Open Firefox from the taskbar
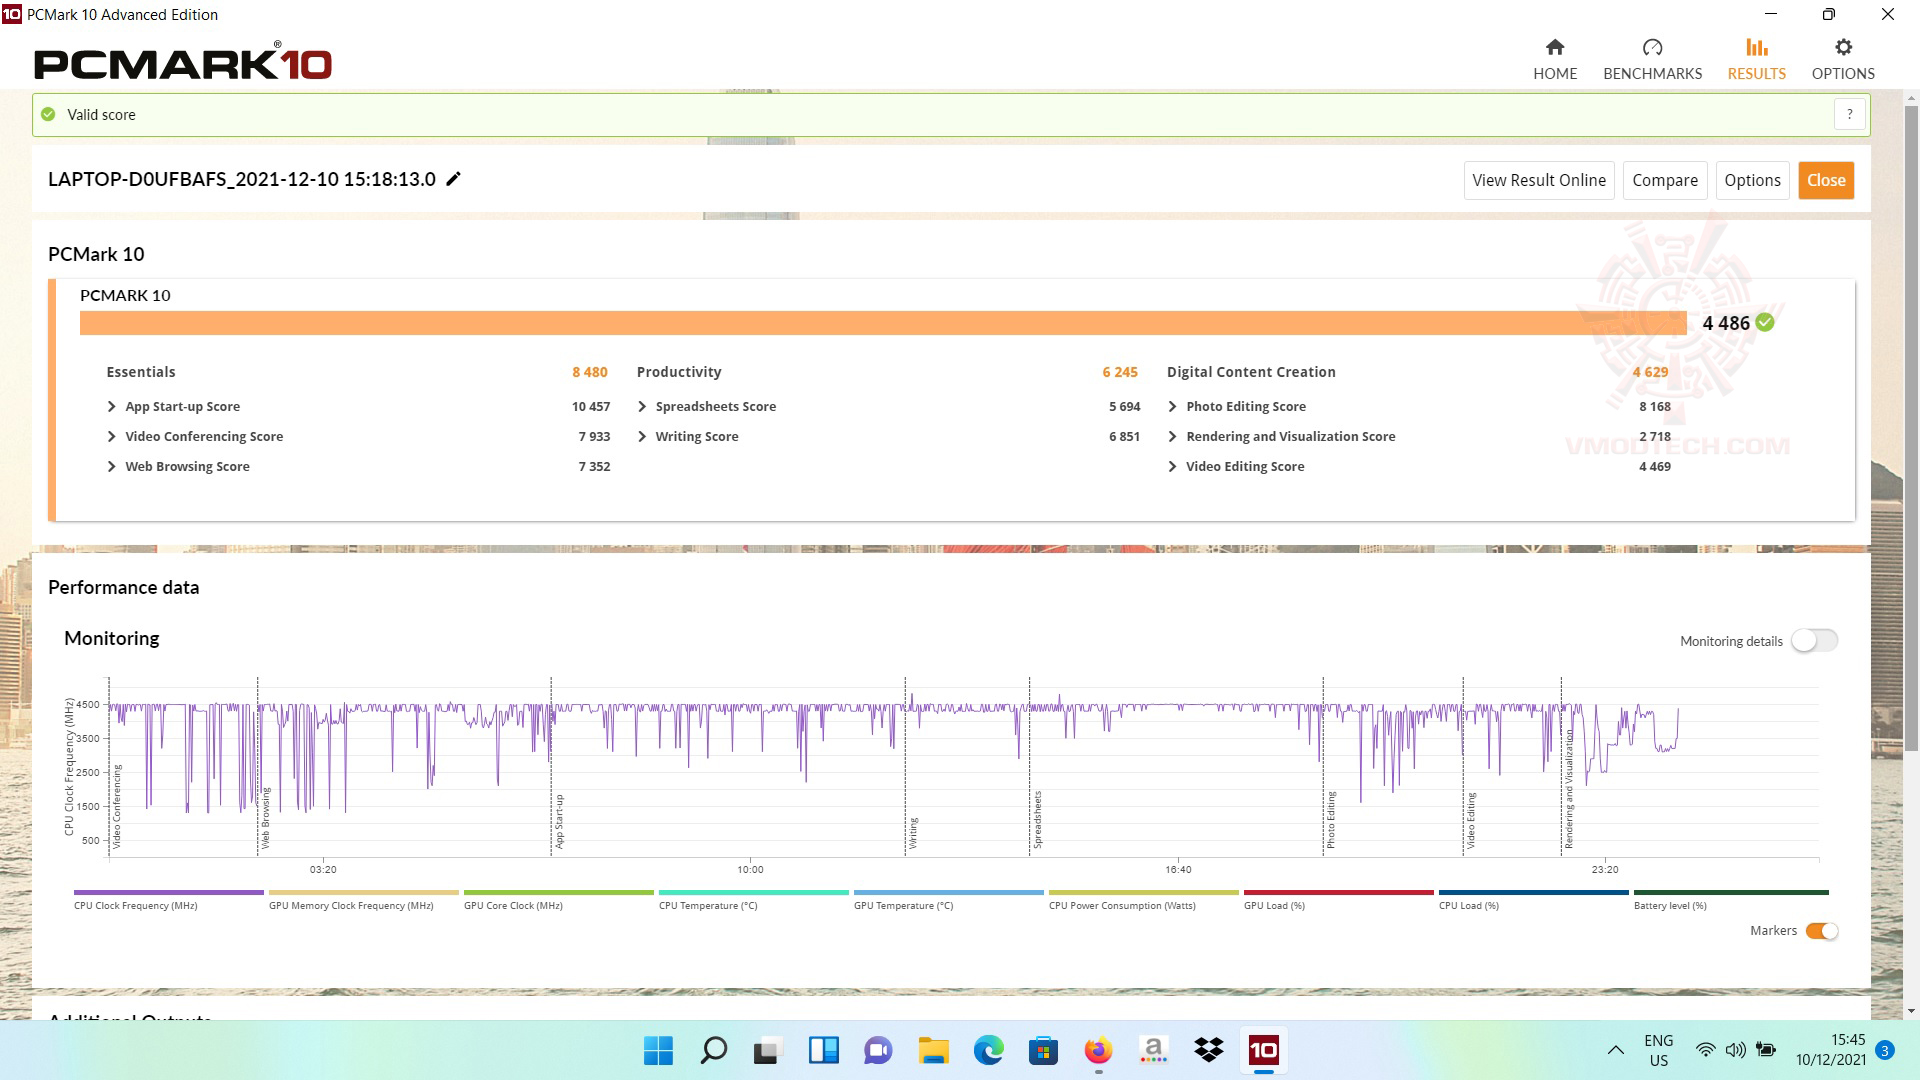This screenshot has width=1920, height=1080. pyautogui.click(x=1098, y=1050)
